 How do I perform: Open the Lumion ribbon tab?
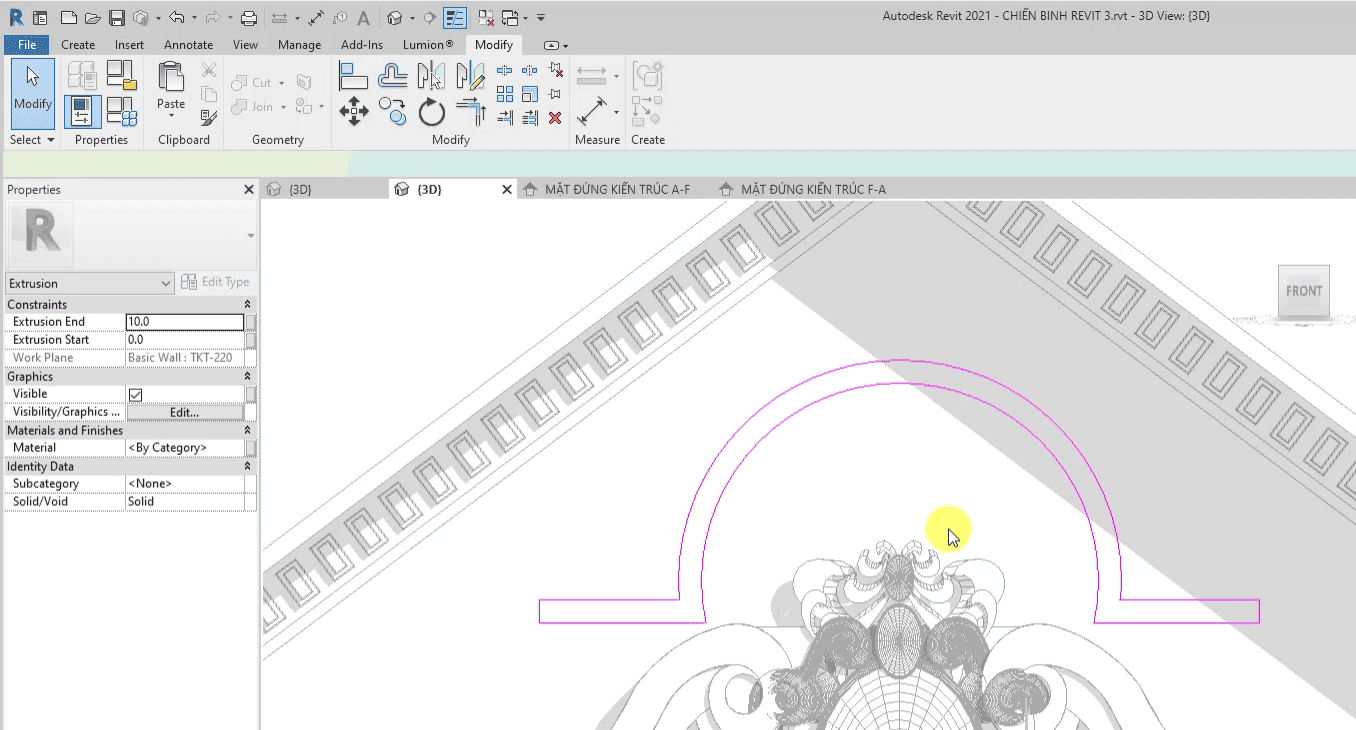click(428, 45)
